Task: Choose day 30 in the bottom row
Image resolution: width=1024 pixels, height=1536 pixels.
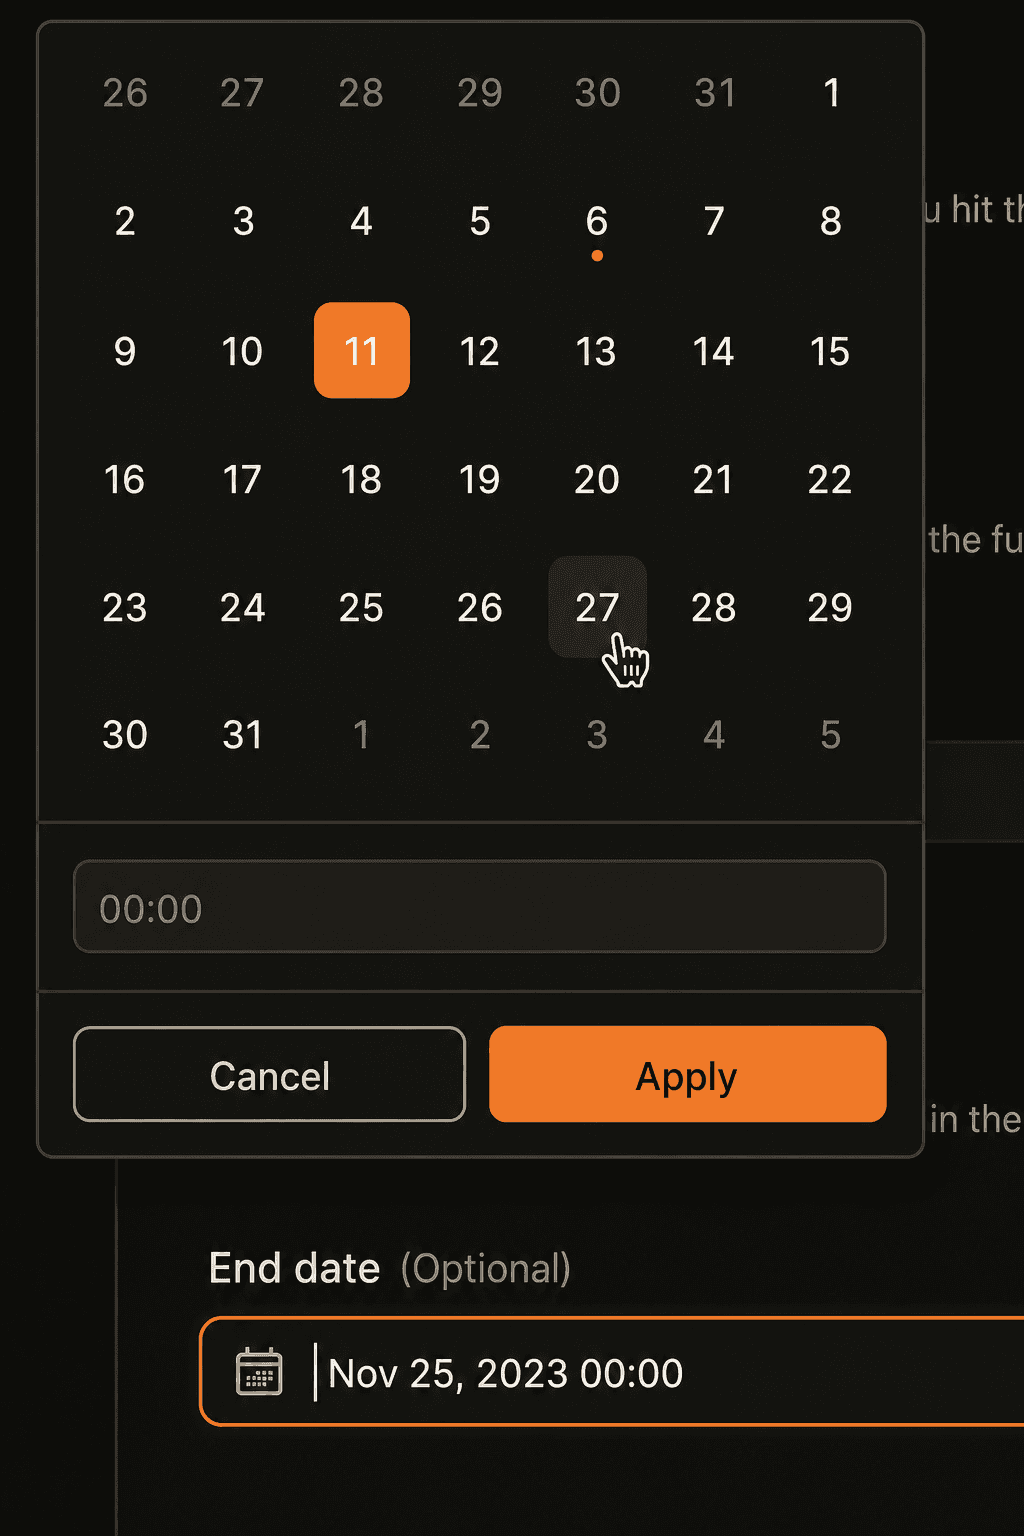Action: click(x=125, y=735)
